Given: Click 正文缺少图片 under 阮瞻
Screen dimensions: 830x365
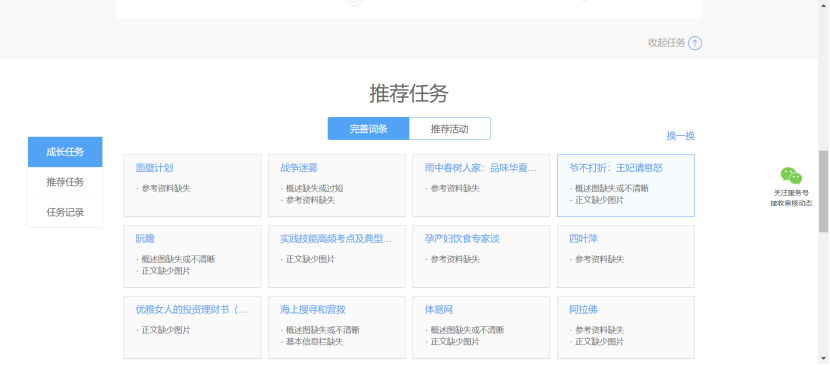Looking at the screenshot, I should pyautogui.click(x=166, y=271).
